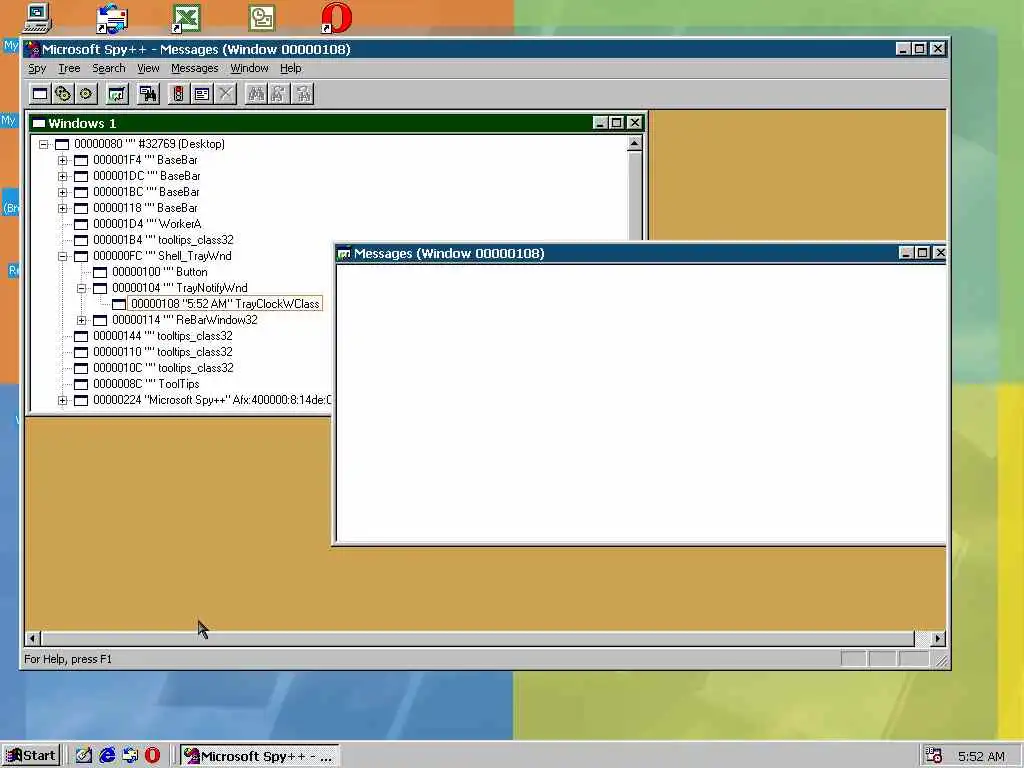Screen dimensions: 1024x768
Task: Click left arrow of Spy++ horizontal scrollbar
Action: pyautogui.click(x=33, y=638)
